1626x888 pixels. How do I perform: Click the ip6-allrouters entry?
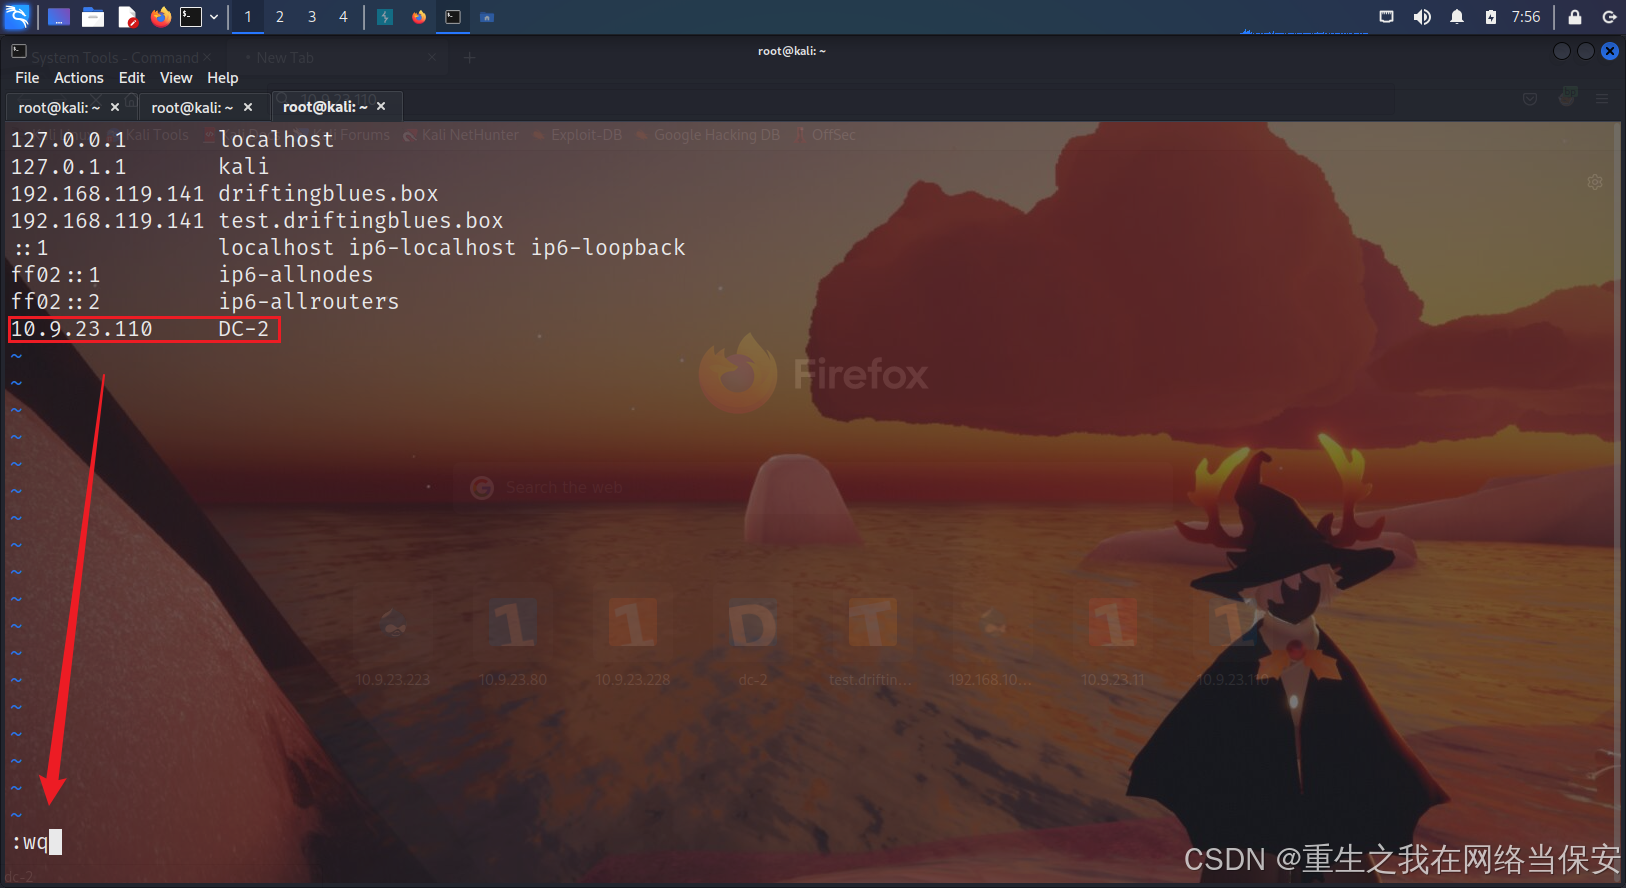click(309, 302)
